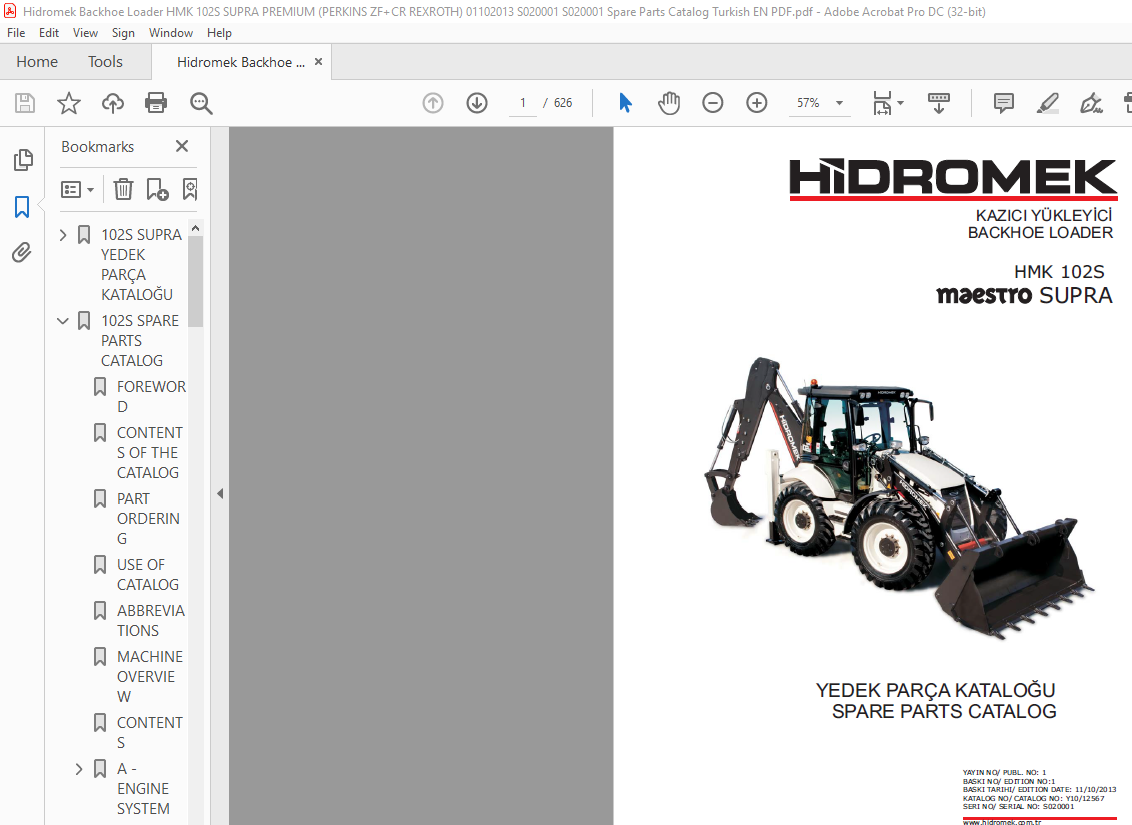Viewport: 1132px width, 825px height.
Task: Activate the Hand pan tool
Action: pyautogui.click(x=669, y=103)
